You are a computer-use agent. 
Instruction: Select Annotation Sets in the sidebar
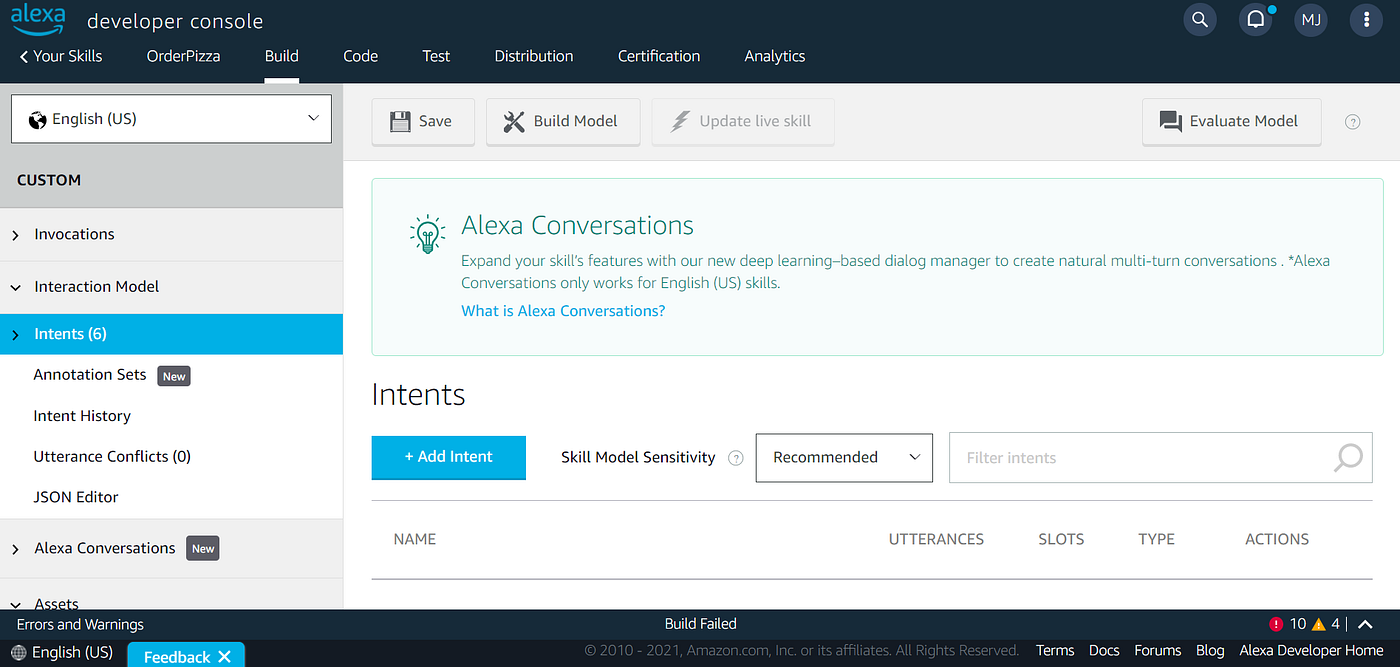tap(90, 375)
